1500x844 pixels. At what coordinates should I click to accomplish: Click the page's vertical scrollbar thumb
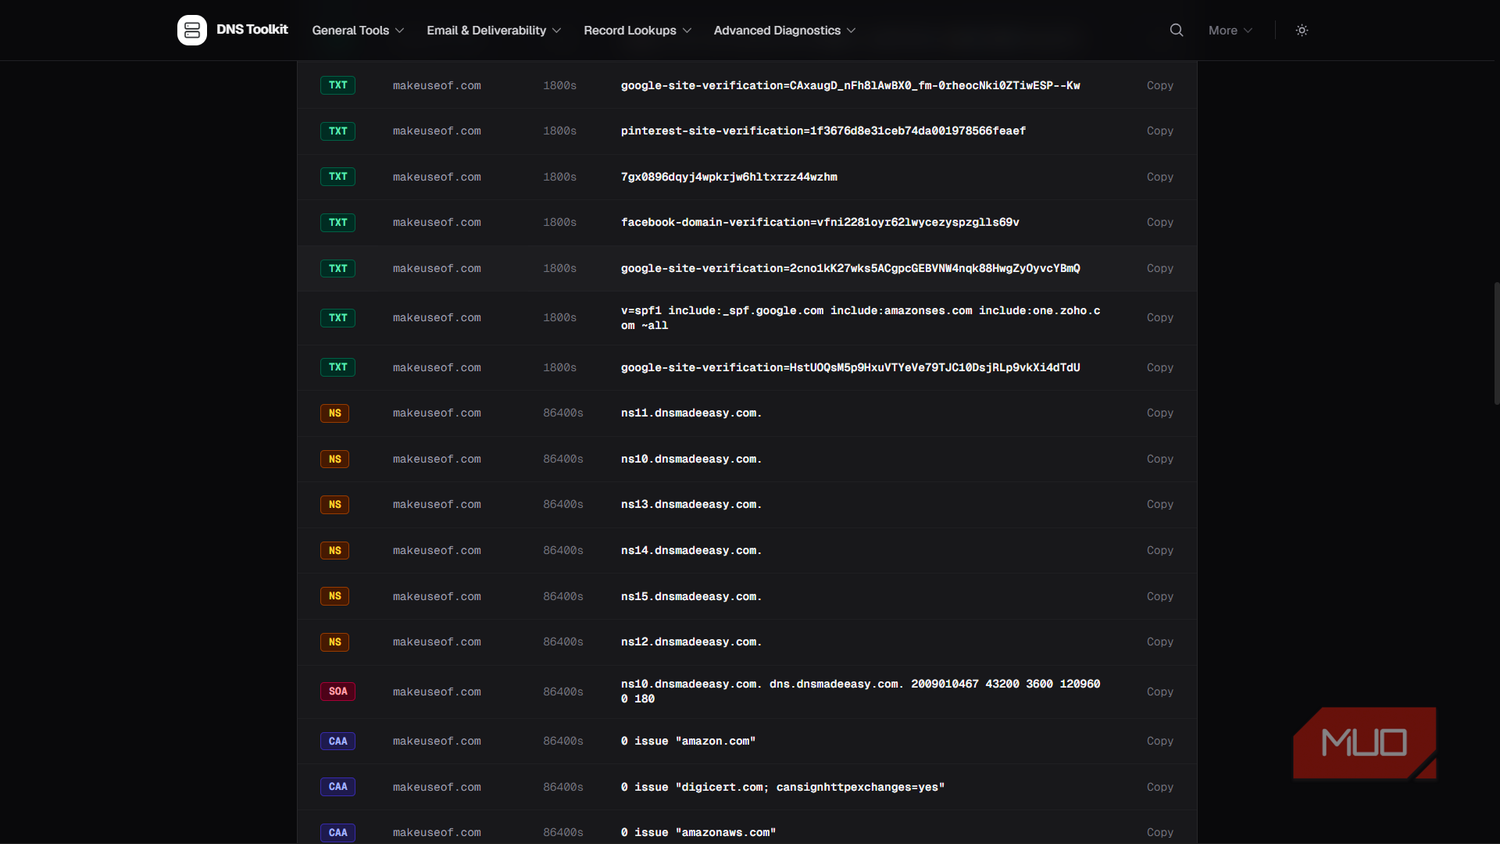(1496, 343)
